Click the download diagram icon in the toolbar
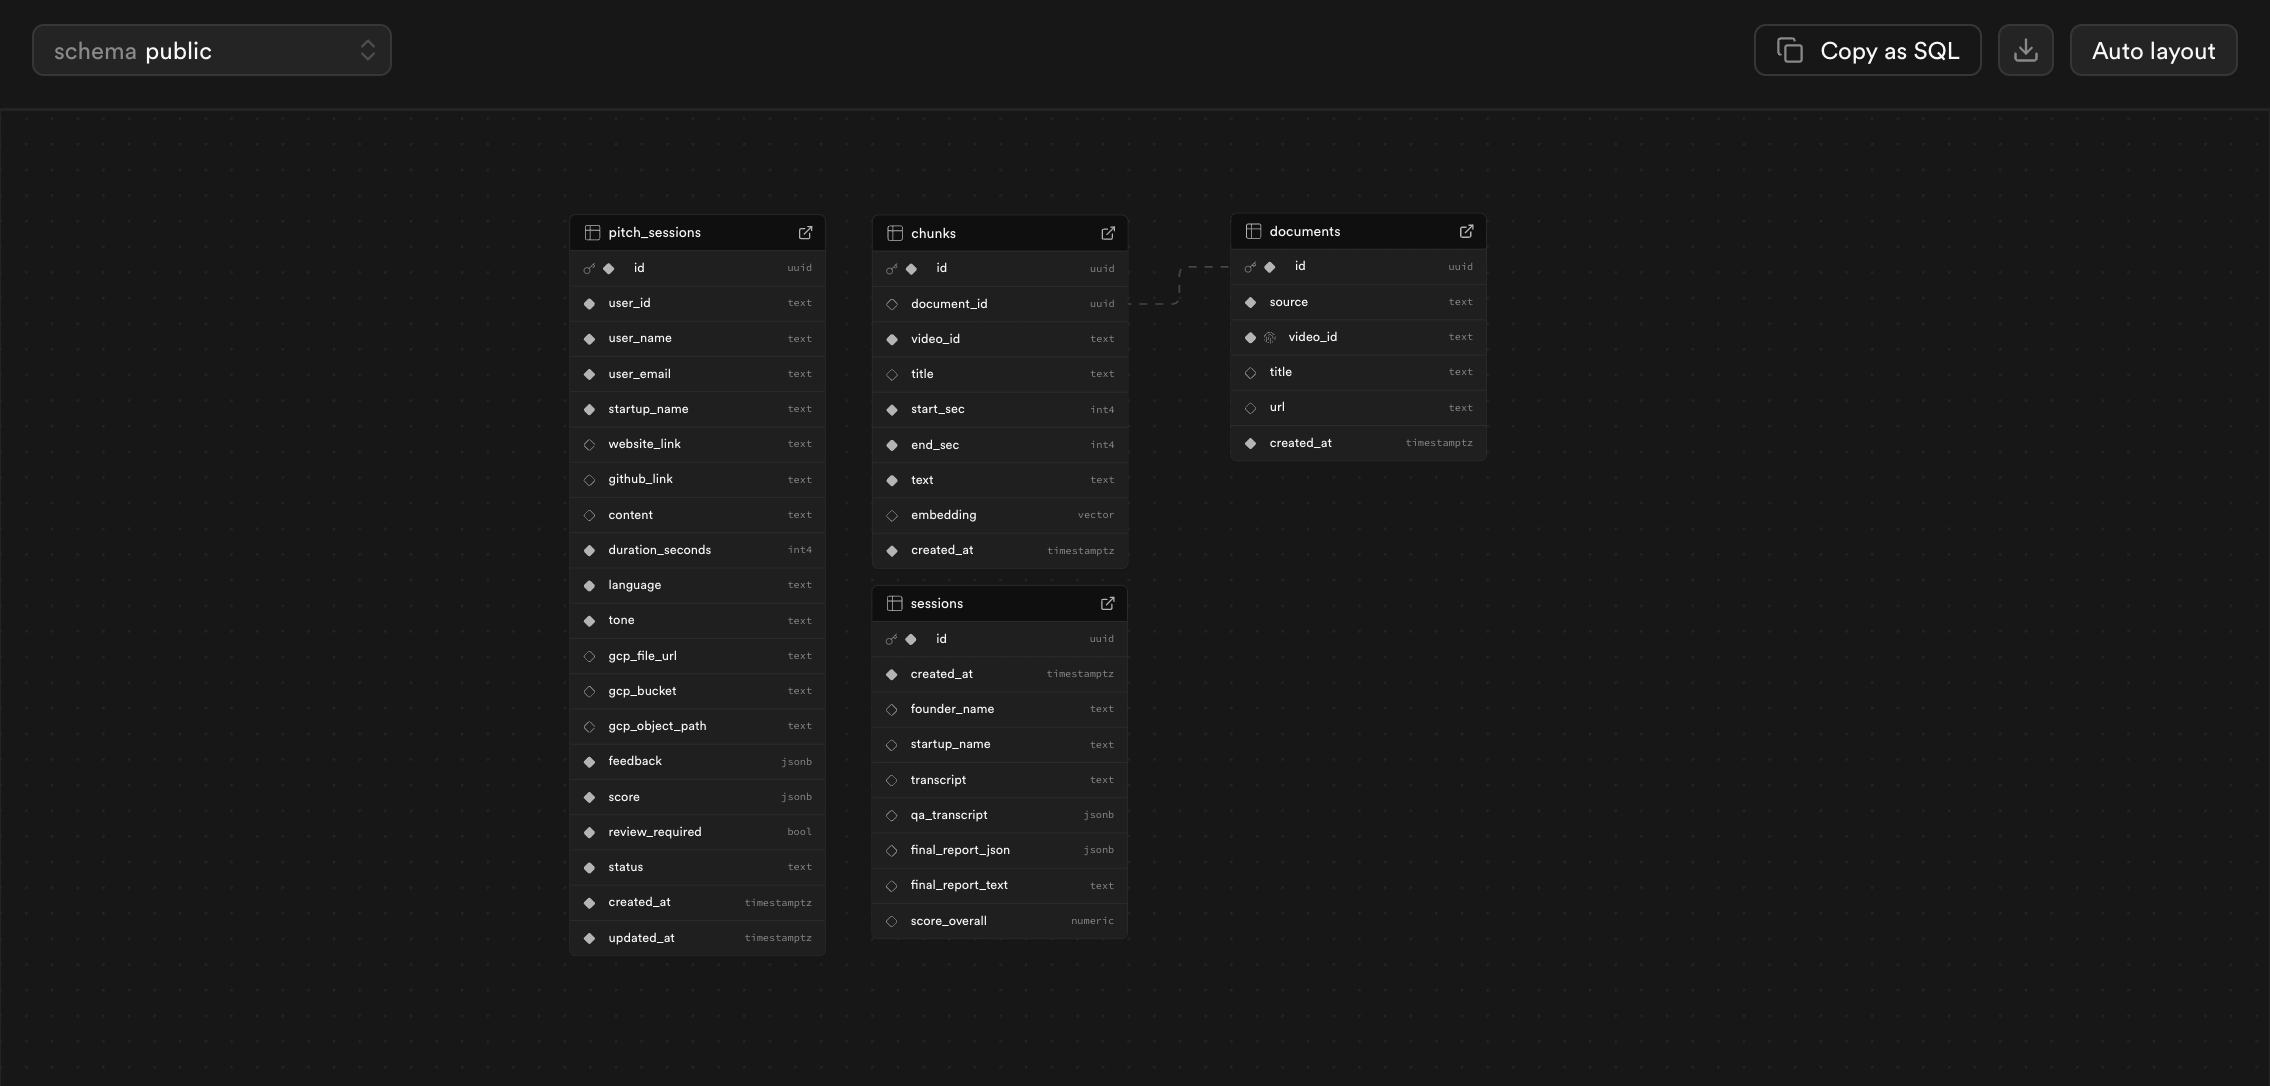This screenshot has width=2270, height=1086. [2024, 49]
